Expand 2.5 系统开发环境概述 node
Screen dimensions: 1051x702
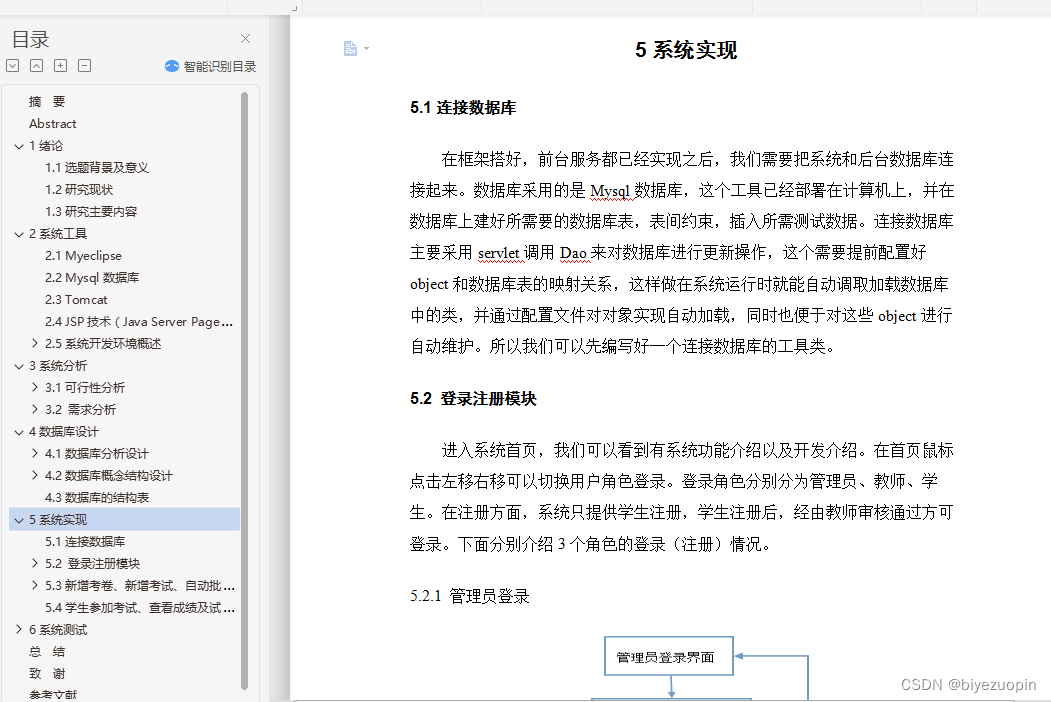[35, 343]
